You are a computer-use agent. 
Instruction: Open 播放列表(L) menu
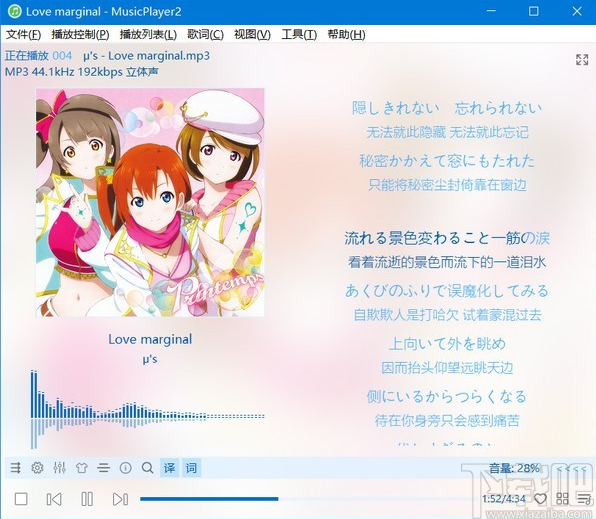click(148, 34)
